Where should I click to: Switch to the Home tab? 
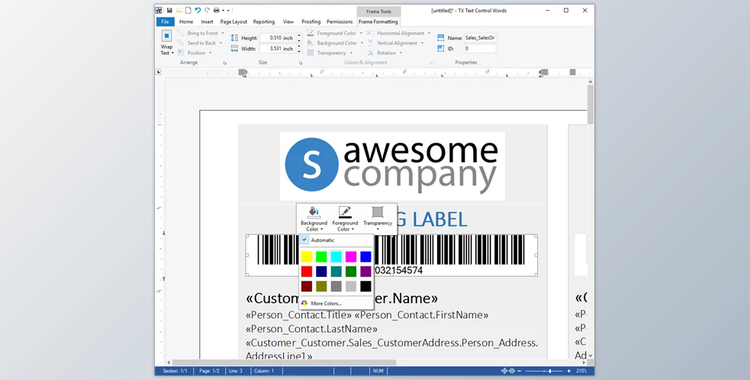(186, 22)
